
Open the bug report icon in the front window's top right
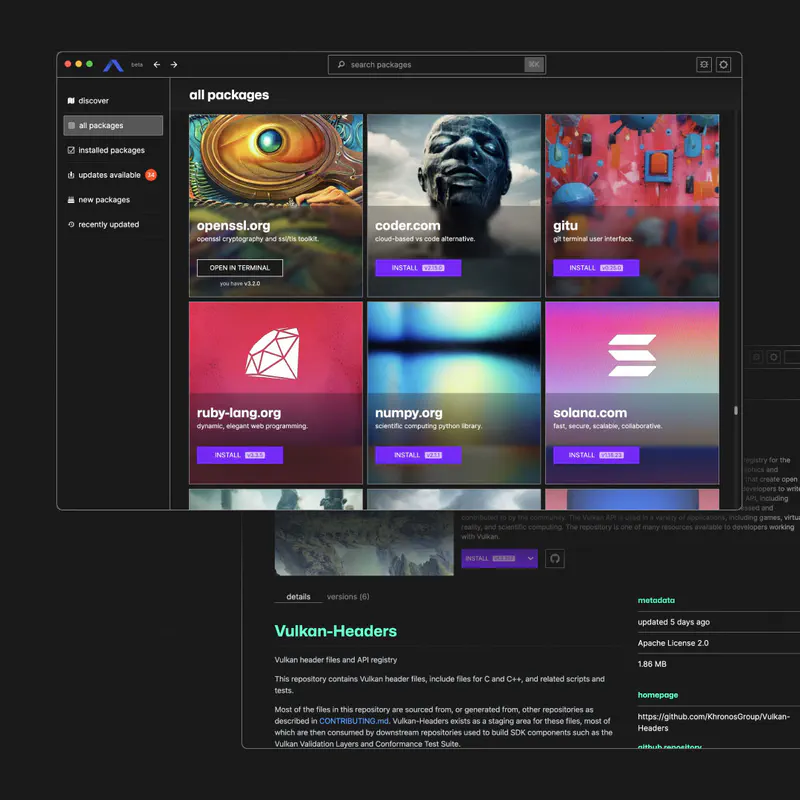coord(704,65)
